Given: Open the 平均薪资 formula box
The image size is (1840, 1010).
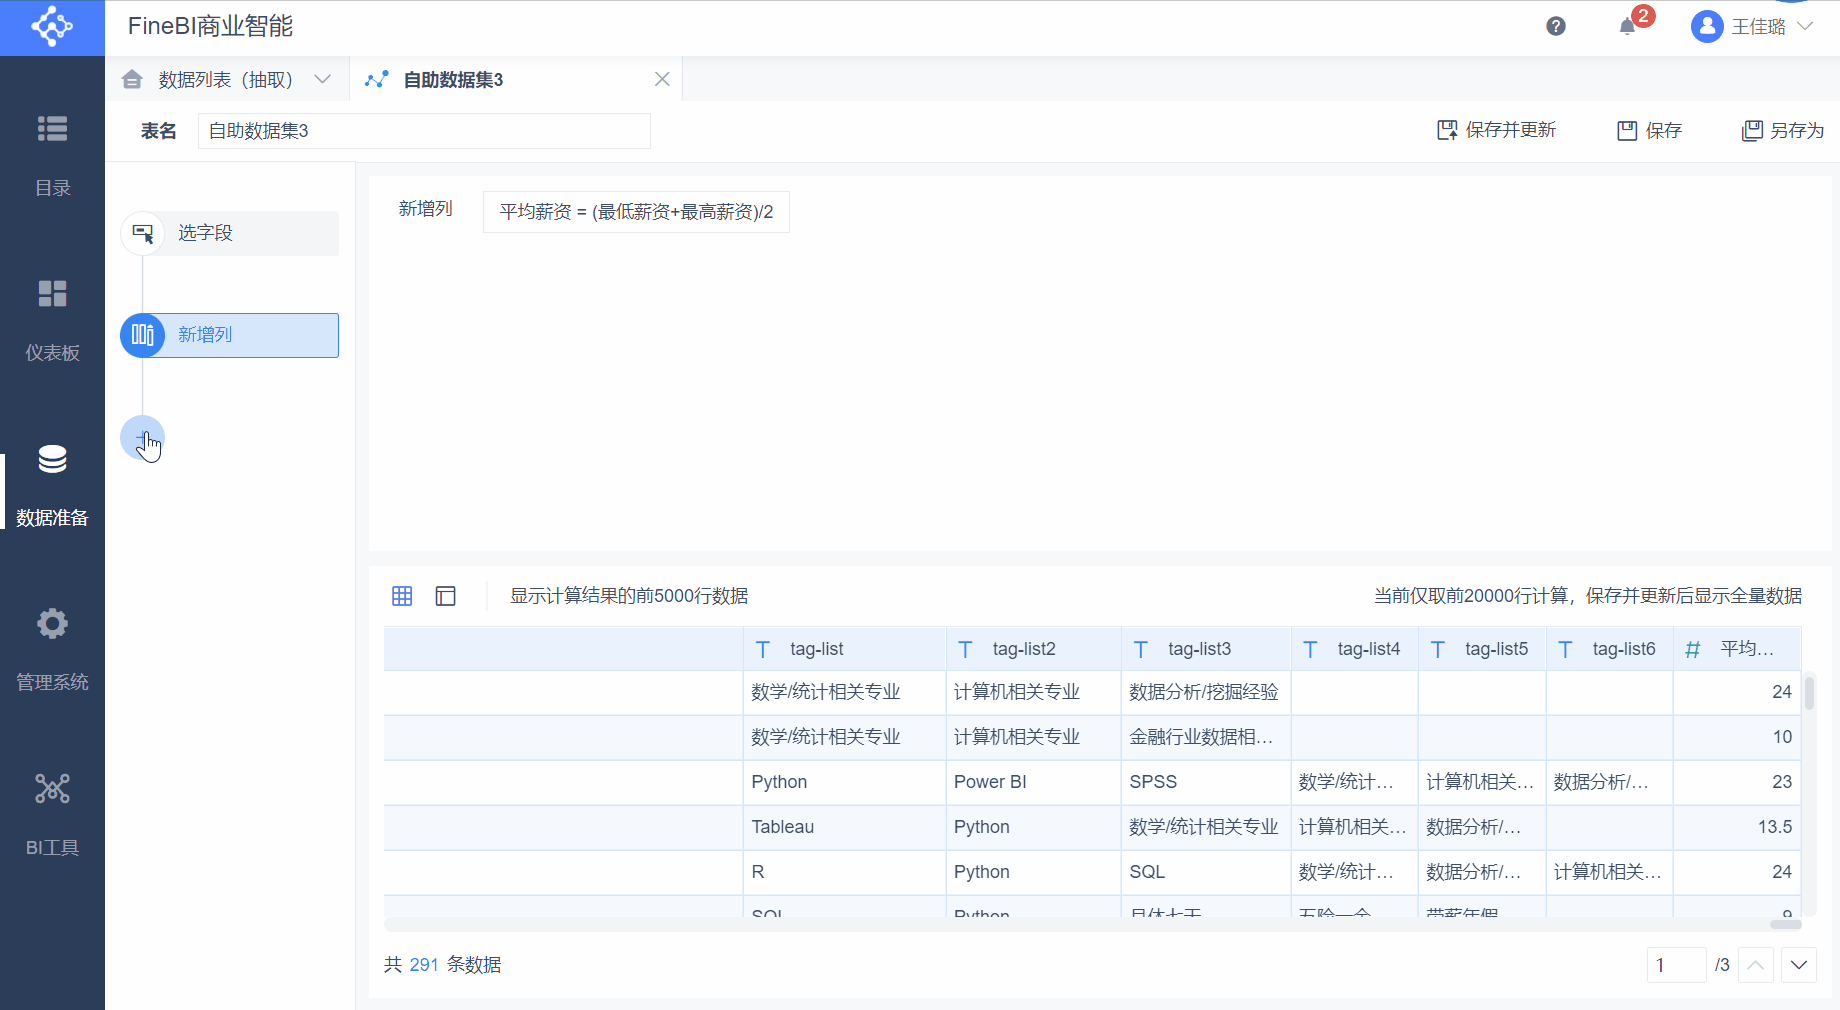Looking at the screenshot, I should [x=636, y=212].
